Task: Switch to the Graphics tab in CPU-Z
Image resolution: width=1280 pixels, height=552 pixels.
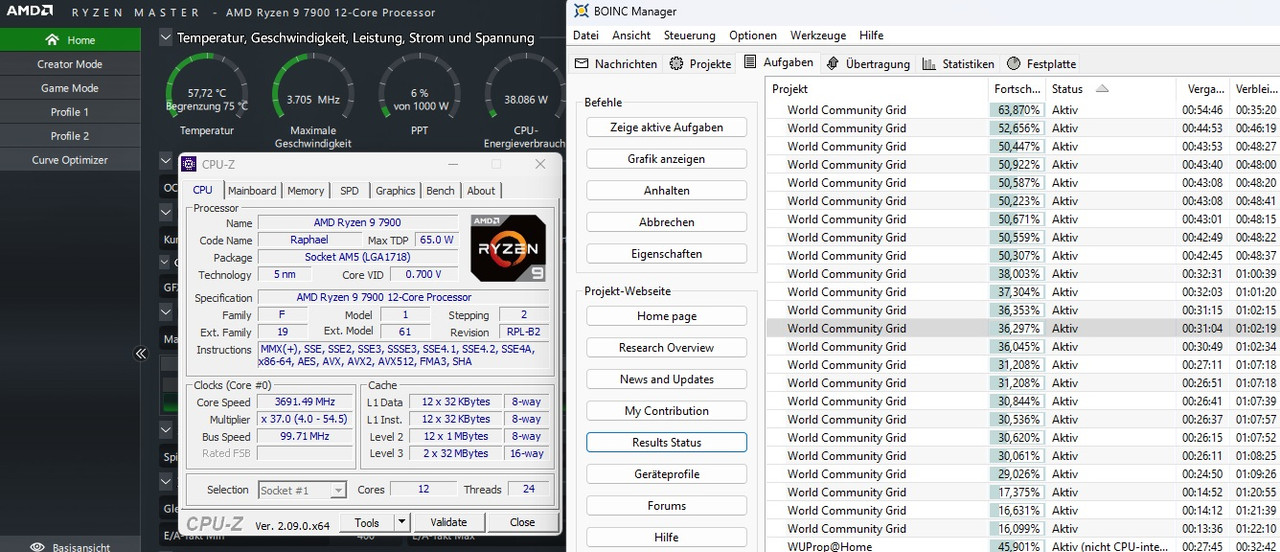Action: (395, 191)
